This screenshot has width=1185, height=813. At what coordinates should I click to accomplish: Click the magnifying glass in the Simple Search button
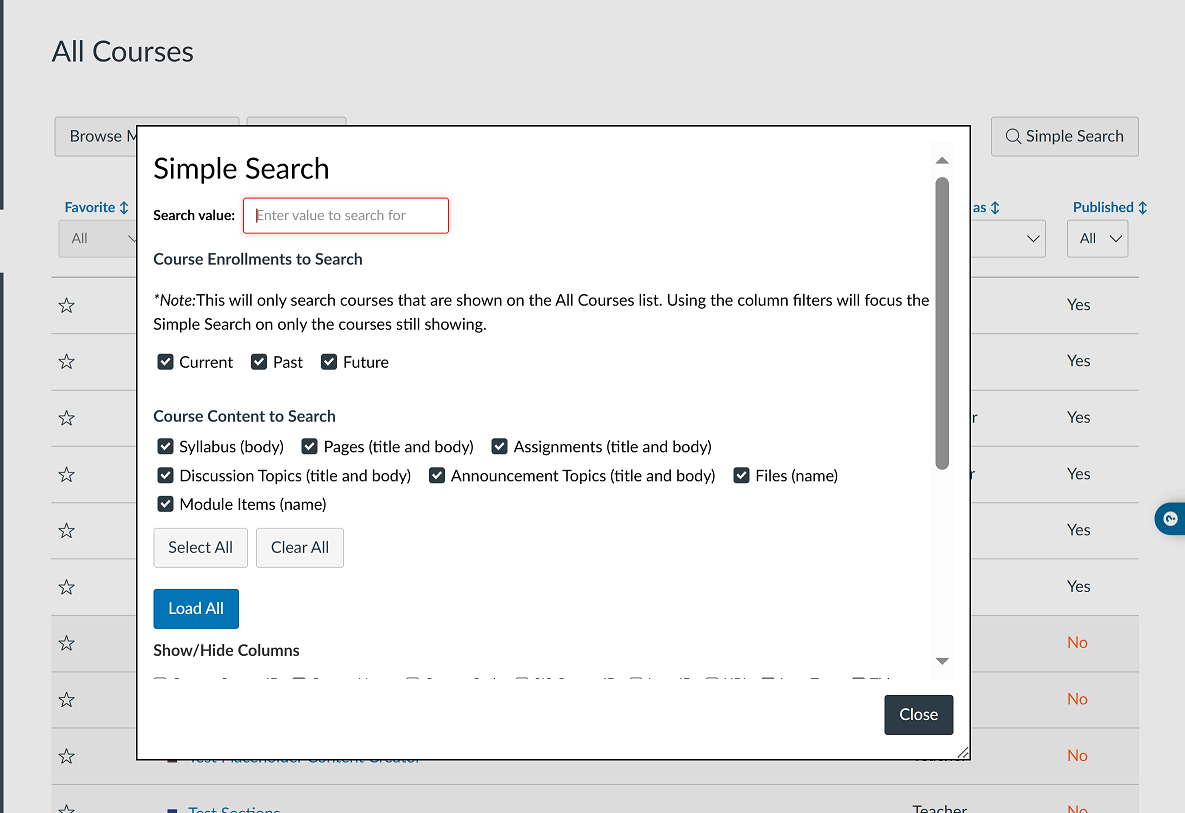tap(1014, 136)
